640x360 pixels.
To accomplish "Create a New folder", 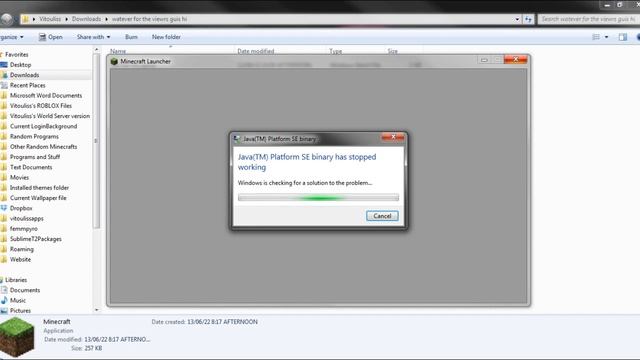I will coord(166,37).
